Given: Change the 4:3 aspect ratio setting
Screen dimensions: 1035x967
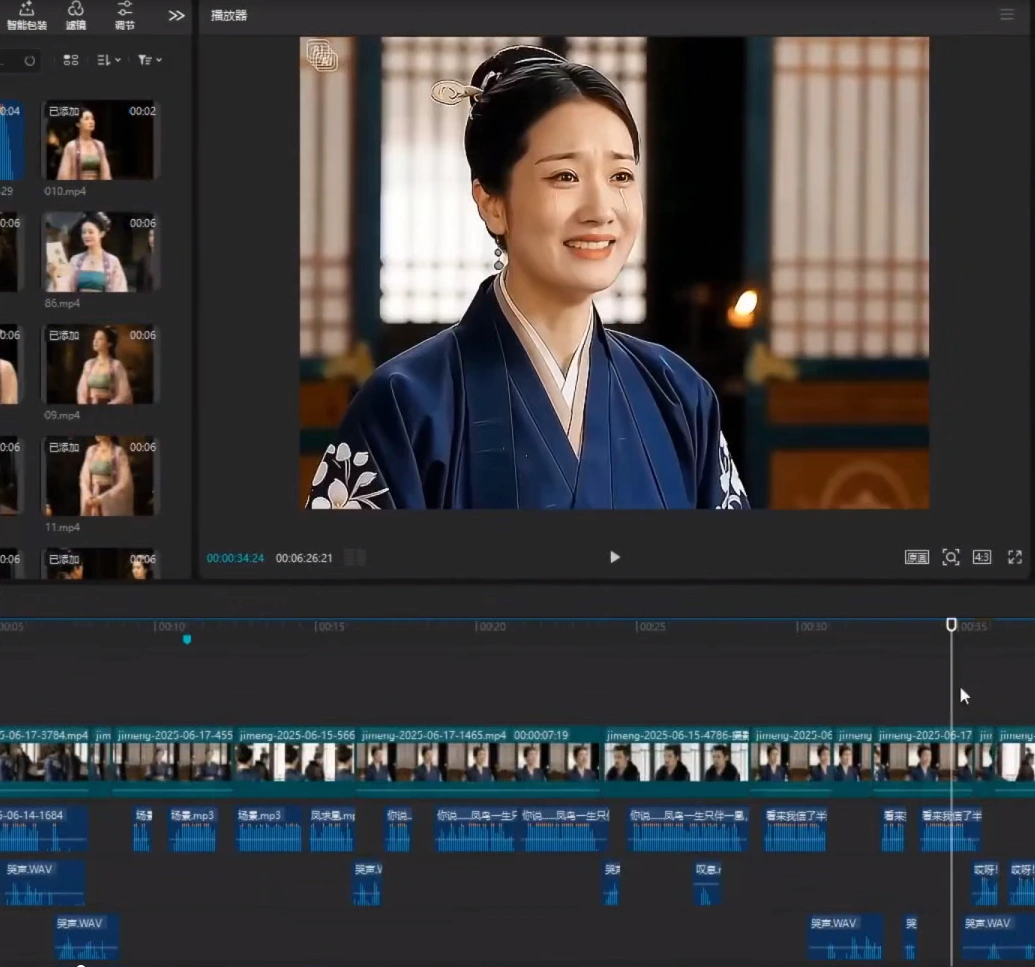Looking at the screenshot, I should click(x=981, y=557).
